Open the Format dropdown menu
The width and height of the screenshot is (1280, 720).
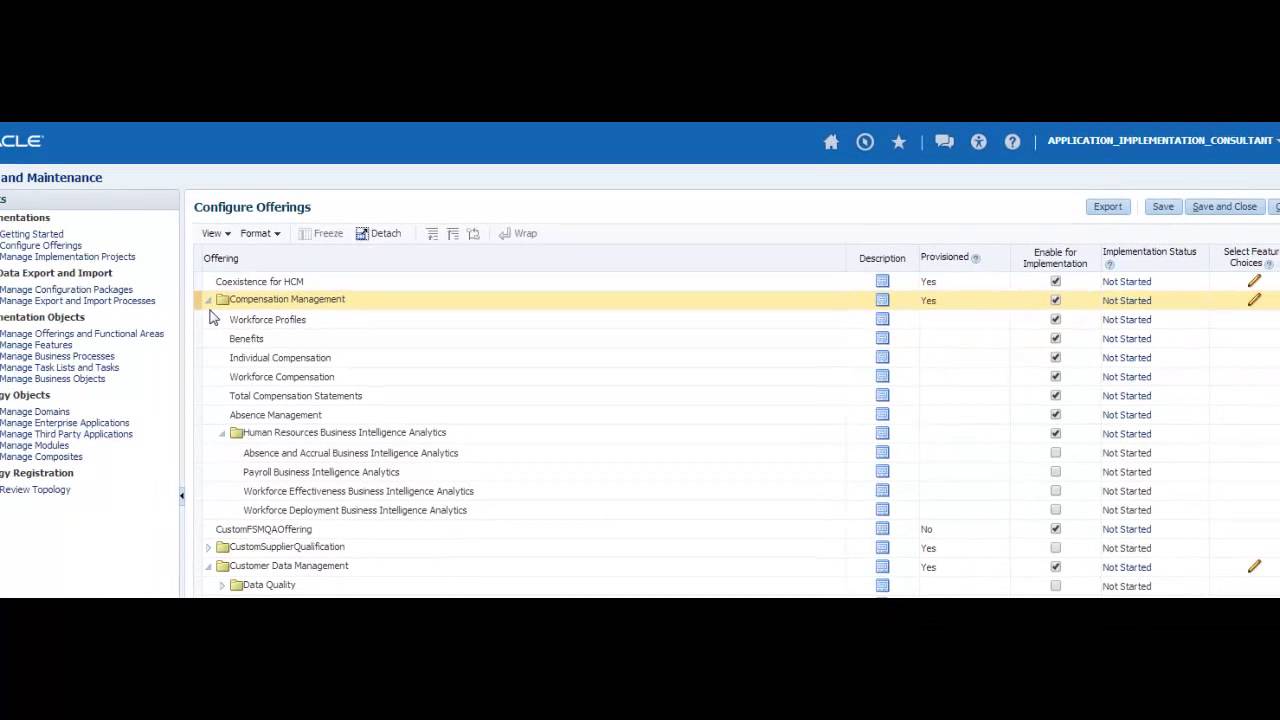[260, 233]
